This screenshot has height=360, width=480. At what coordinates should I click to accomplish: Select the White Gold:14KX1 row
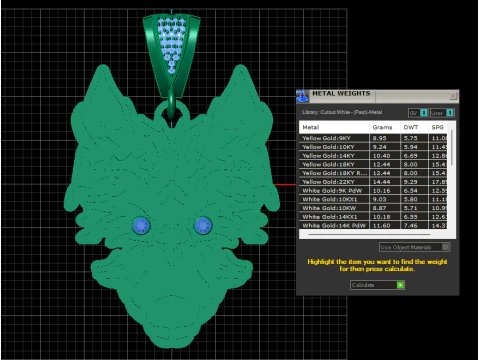(373, 217)
